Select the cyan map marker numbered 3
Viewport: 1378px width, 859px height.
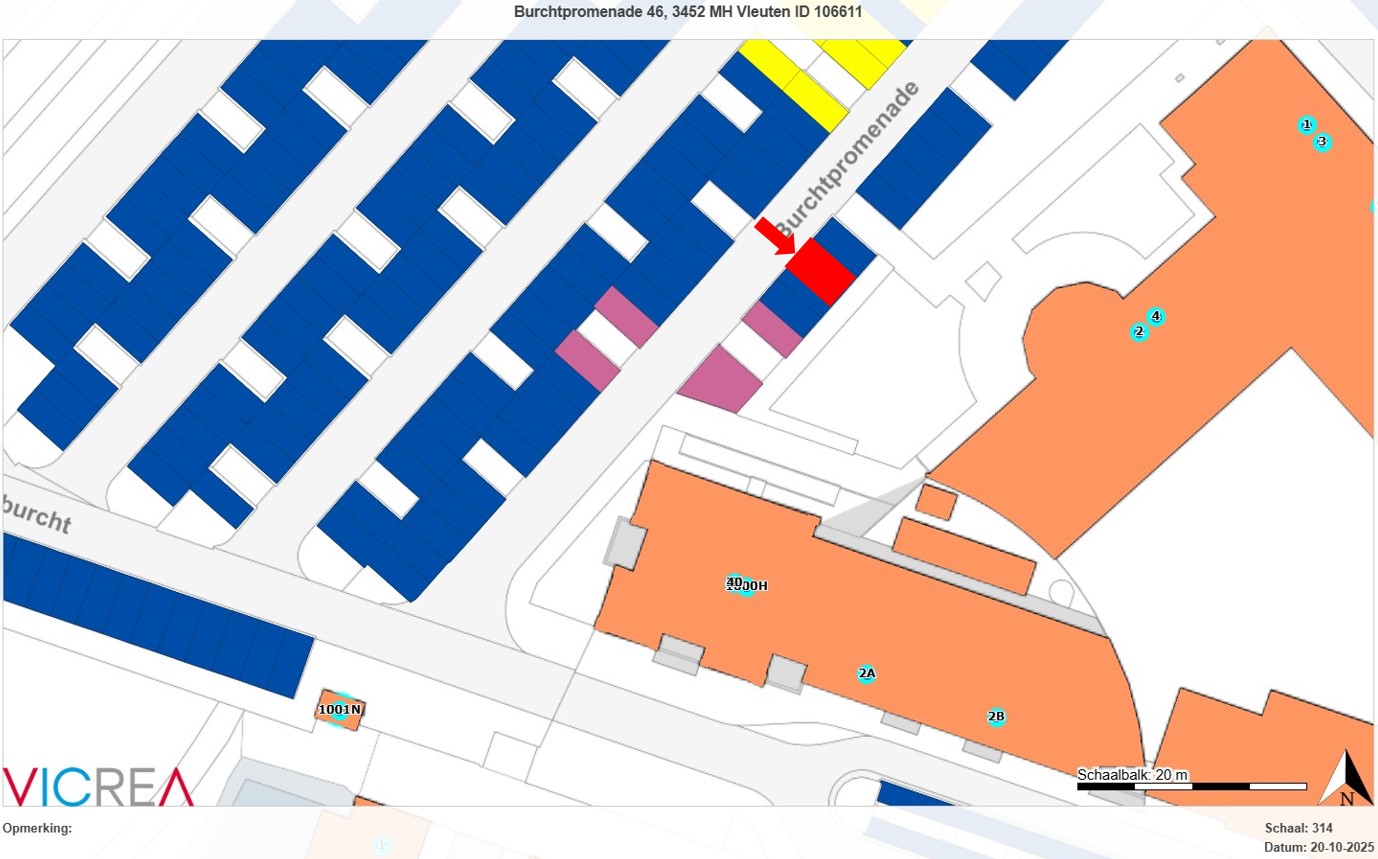[x=1322, y=142]
